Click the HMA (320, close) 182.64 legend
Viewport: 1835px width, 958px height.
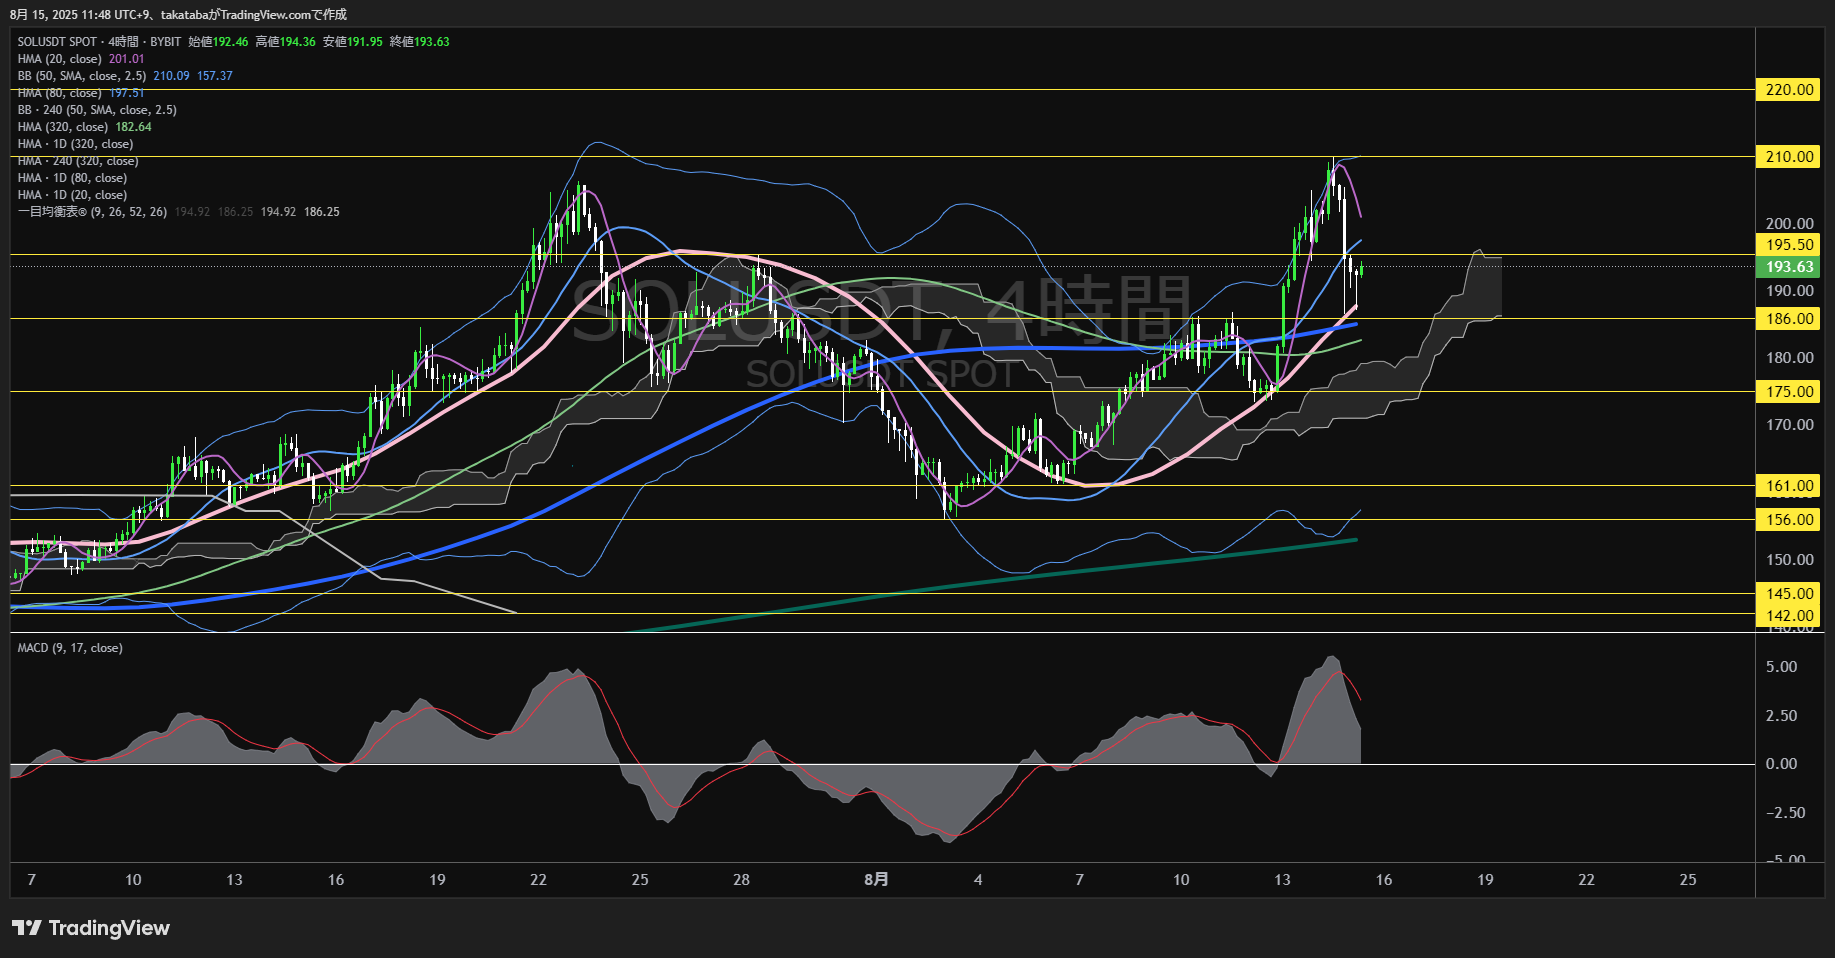point(85,127)
